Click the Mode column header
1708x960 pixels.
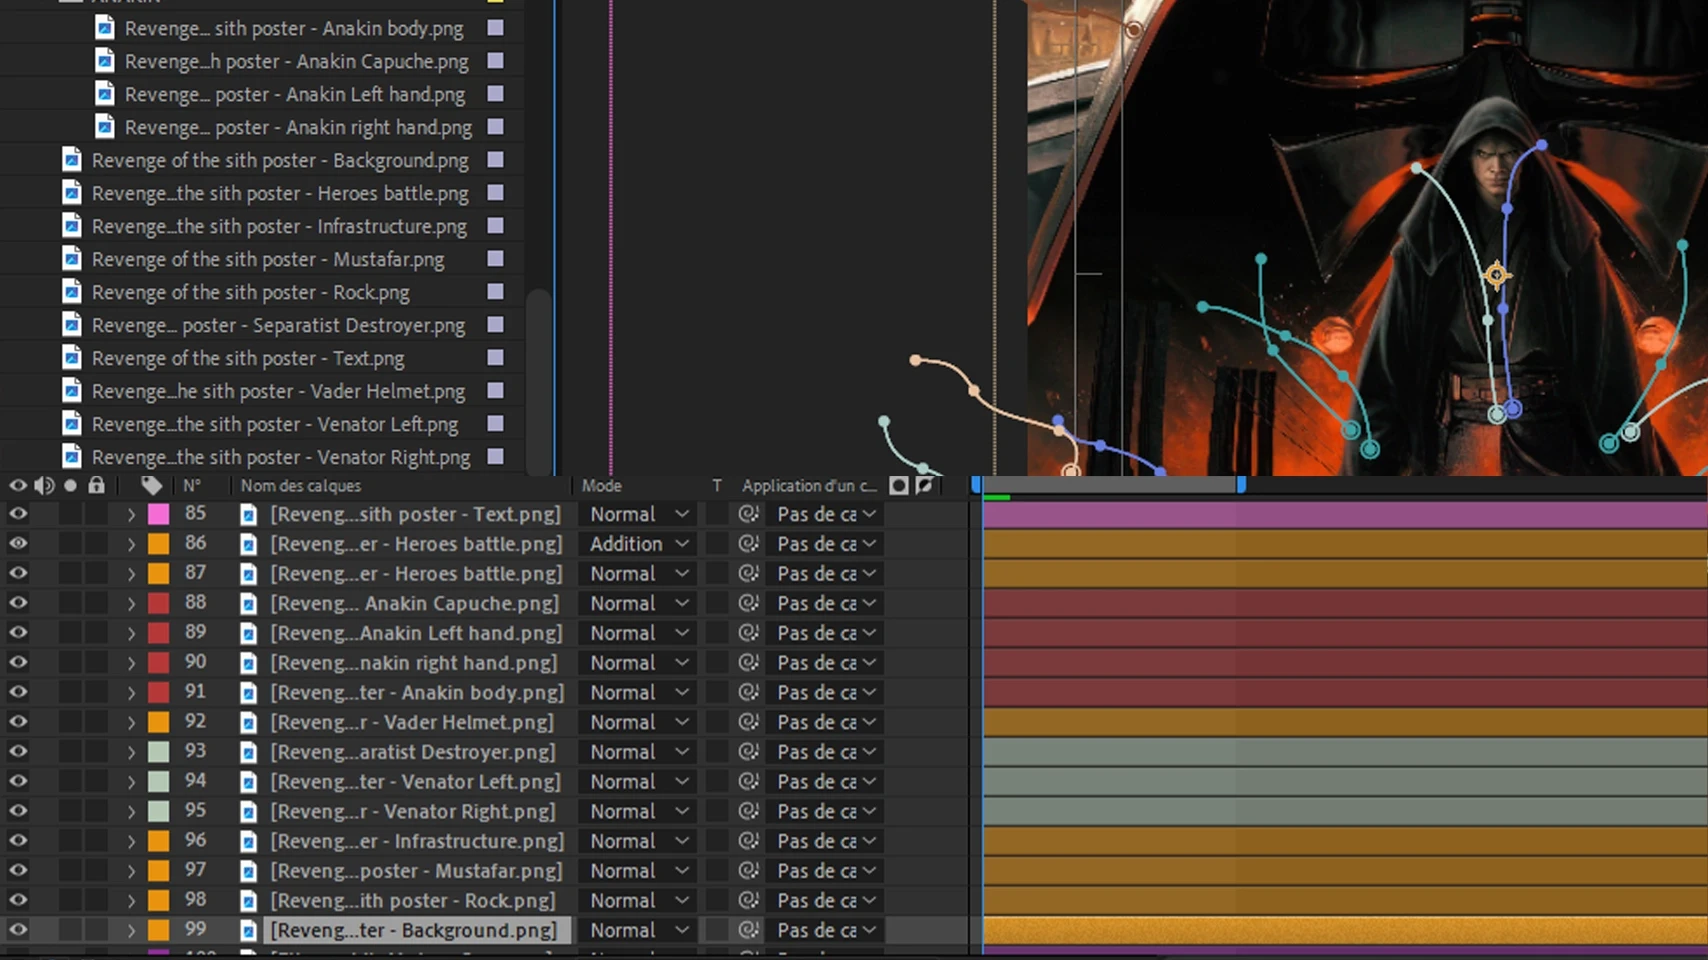click(x=602, y=485)
